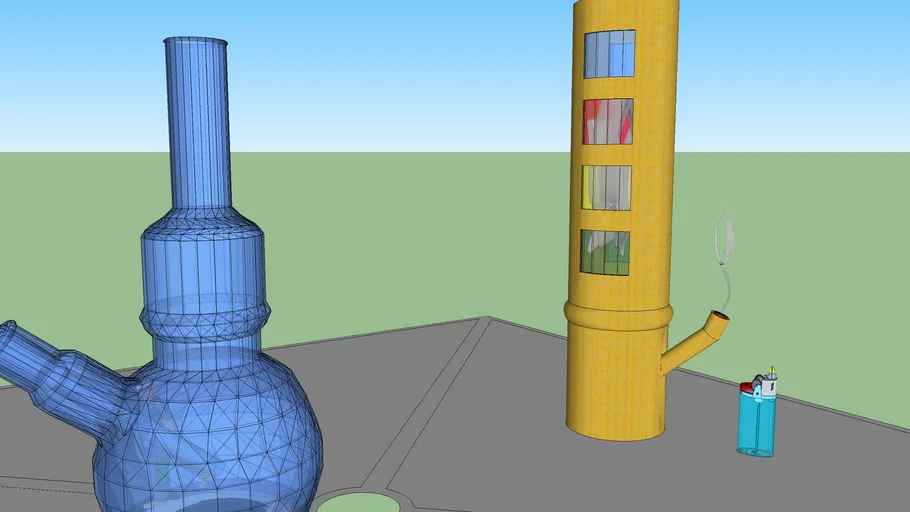Click the yellow-tinted third tower window
910x512 pixels.
point(607,187)
